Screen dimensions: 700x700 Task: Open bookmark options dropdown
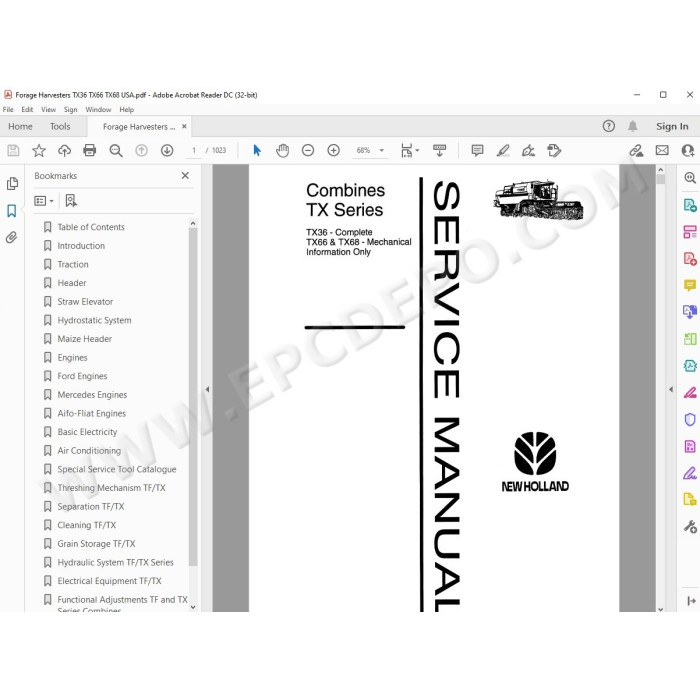pyautogui.click(x=44, y=201)
